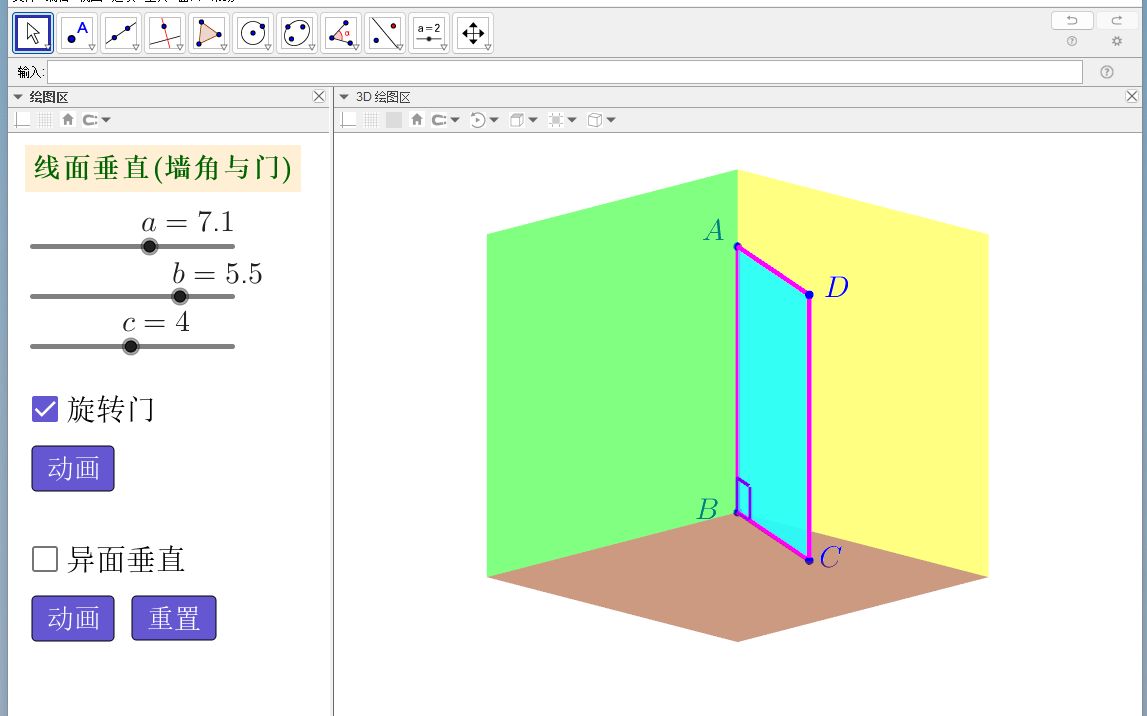The image size is (1147, 716).
Task: Select point C in 3D view
Action: pos(809,561)
